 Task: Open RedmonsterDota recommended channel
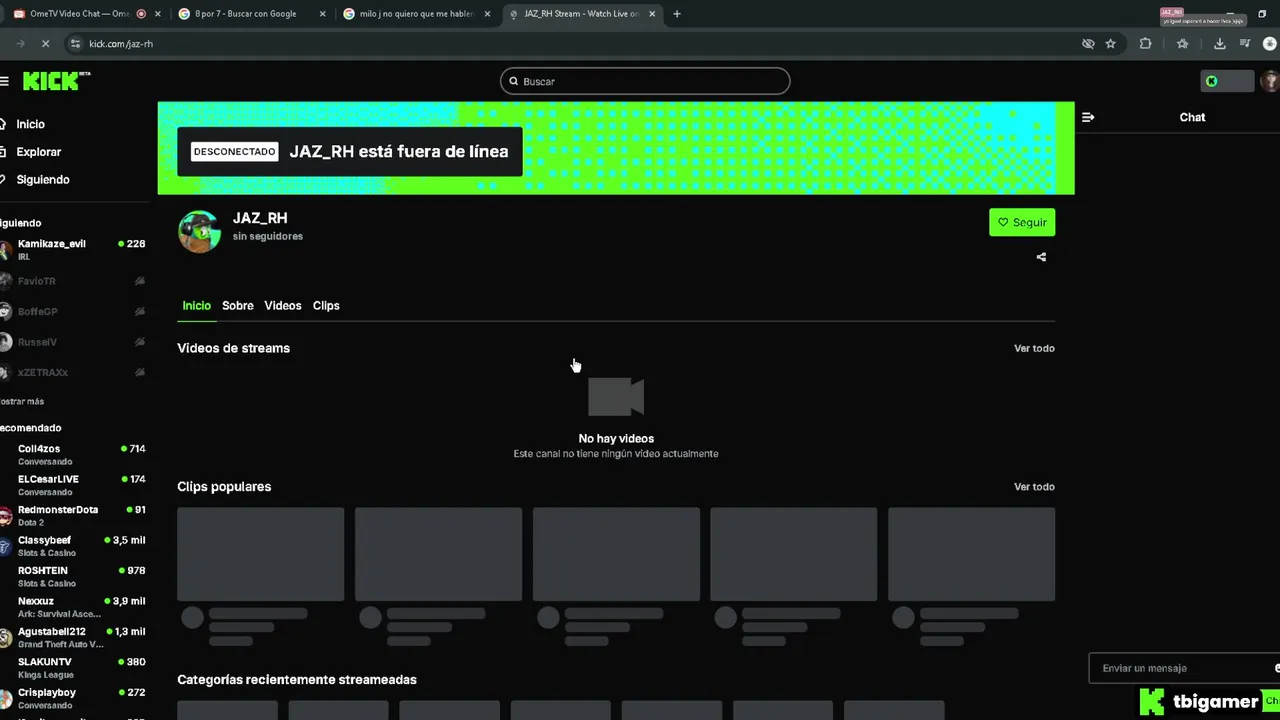pyautogui.click(x=73, y=516)
